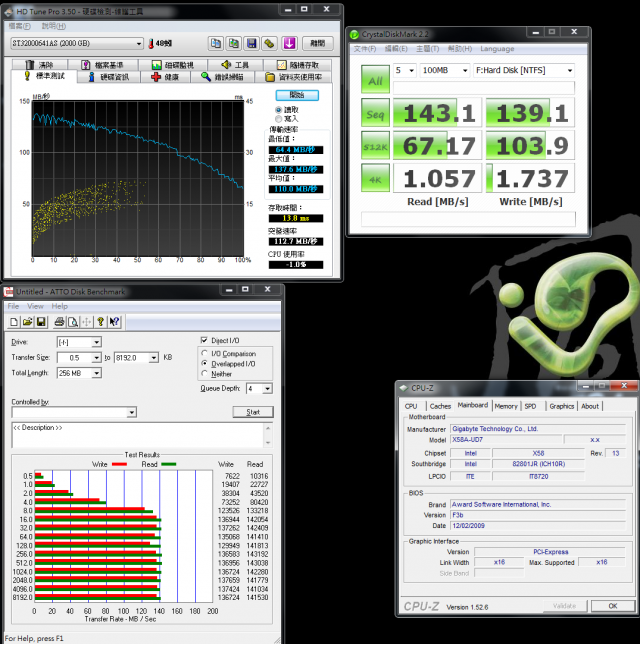Open the speaker-icon tools tab in HD Tune
The width and height of the screenshot is (640, 645).
[x=235, y=65]
